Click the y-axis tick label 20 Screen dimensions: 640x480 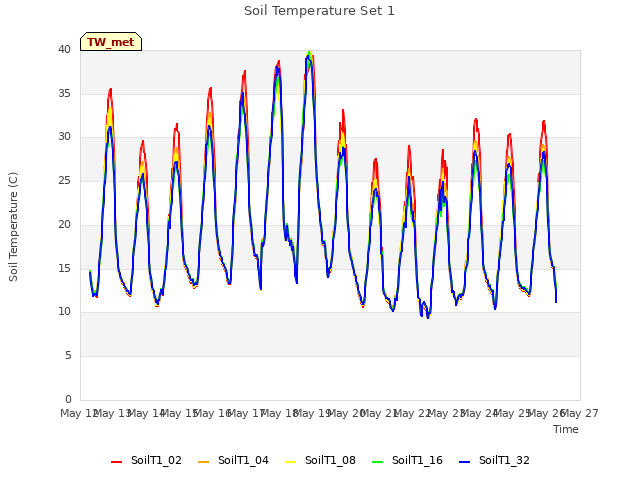(x=64, y=224)
